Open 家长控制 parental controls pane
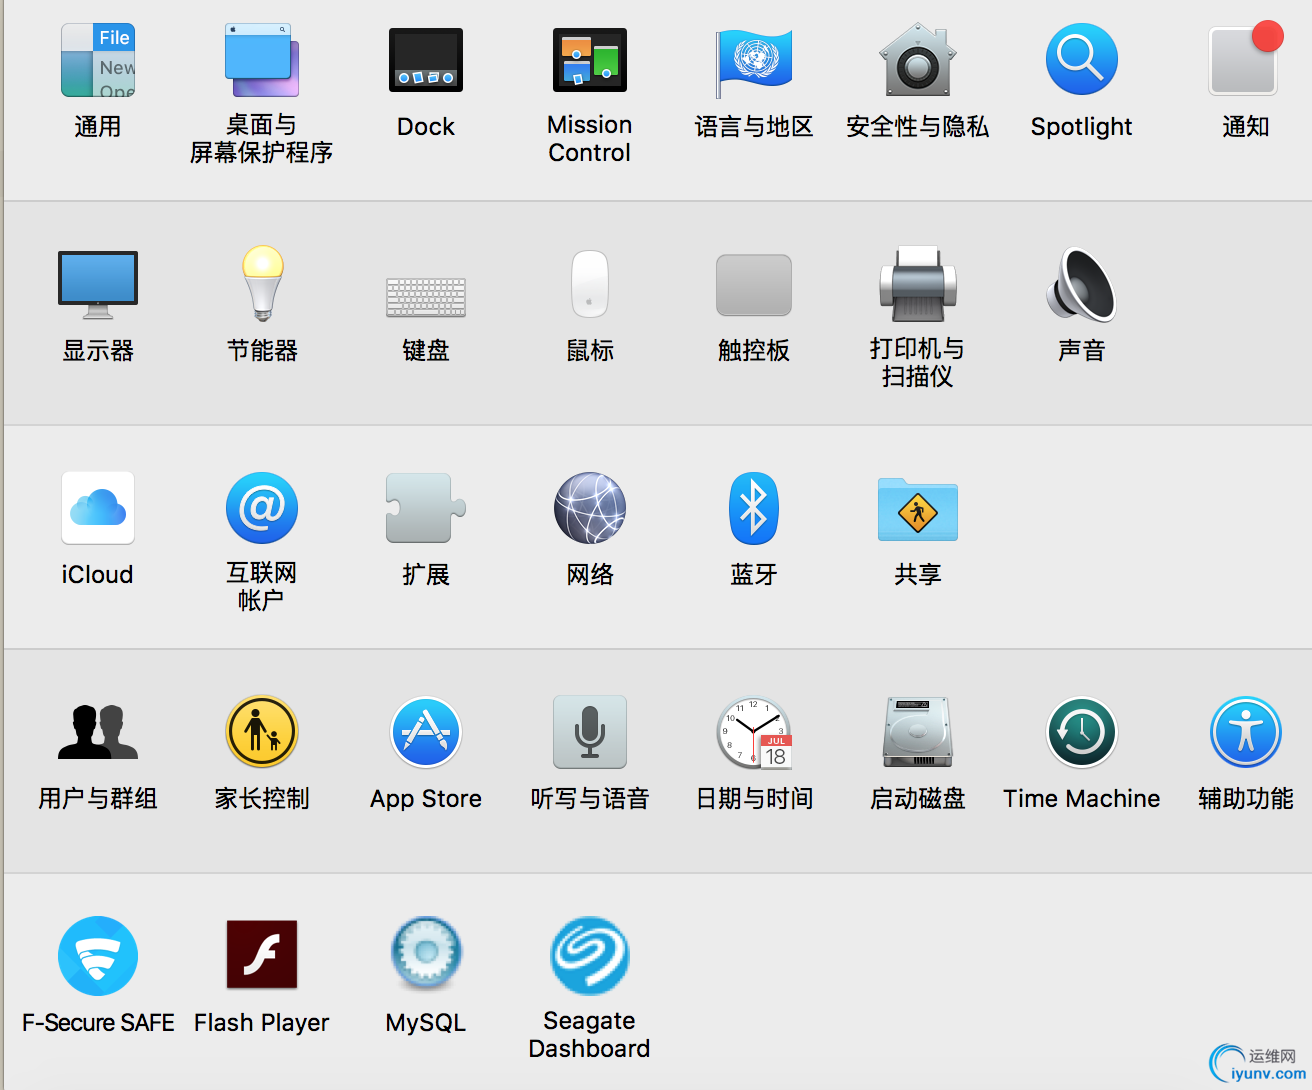1312x1090 pixels. (x=262, y=732)
